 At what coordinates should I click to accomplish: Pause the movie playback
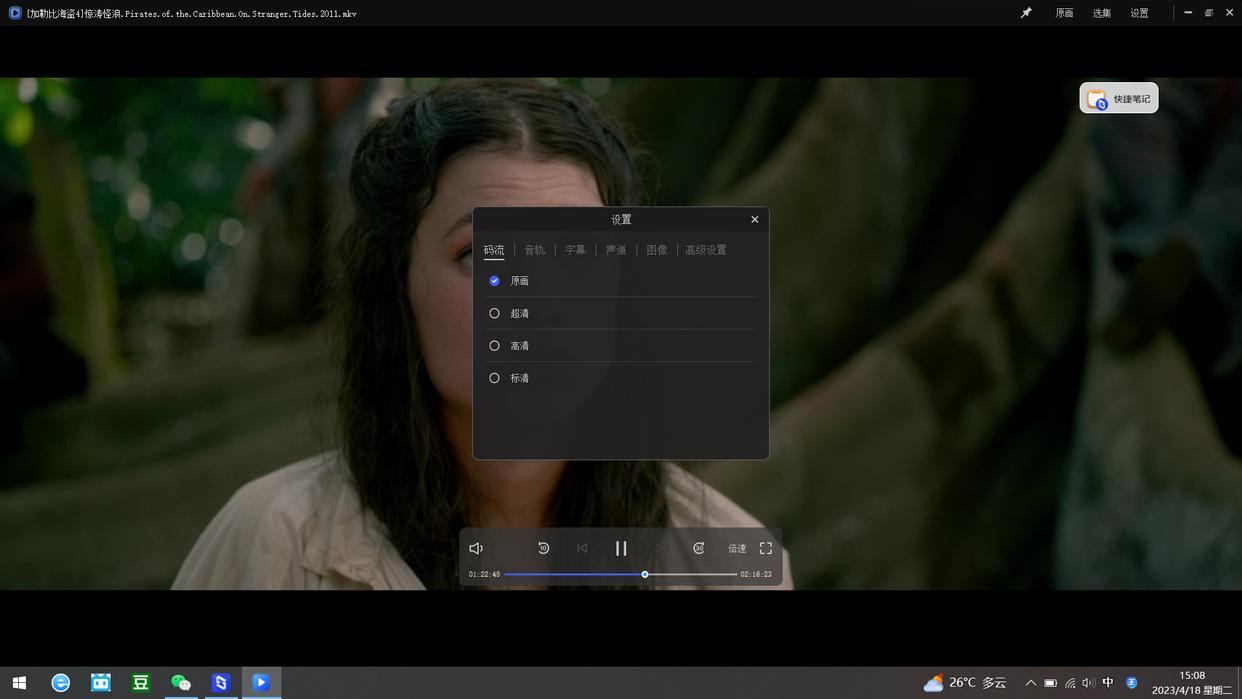point(621,548)
